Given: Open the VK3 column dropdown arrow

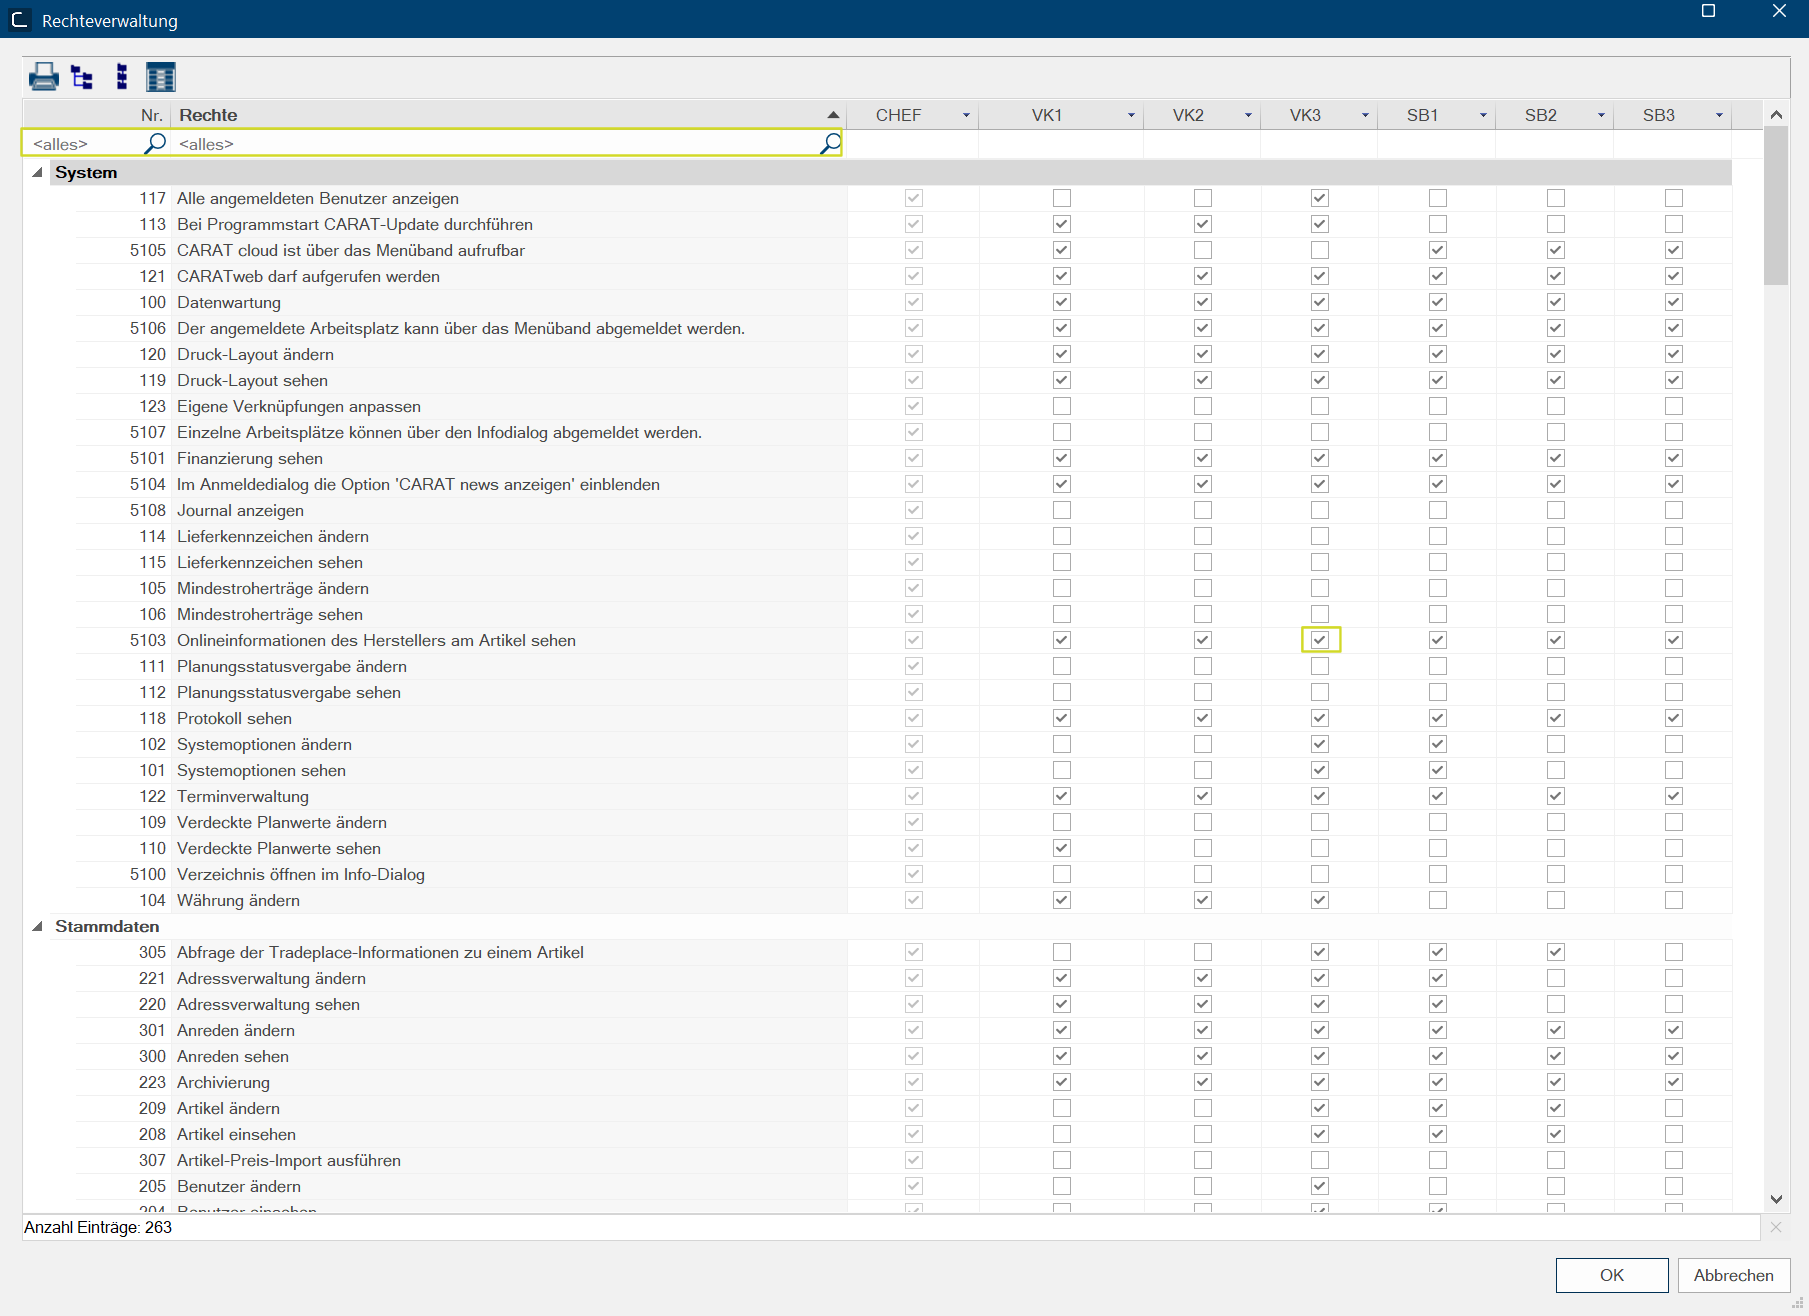Looking at the screenshot, I should pyautogui.click(x=1365, y=116).
